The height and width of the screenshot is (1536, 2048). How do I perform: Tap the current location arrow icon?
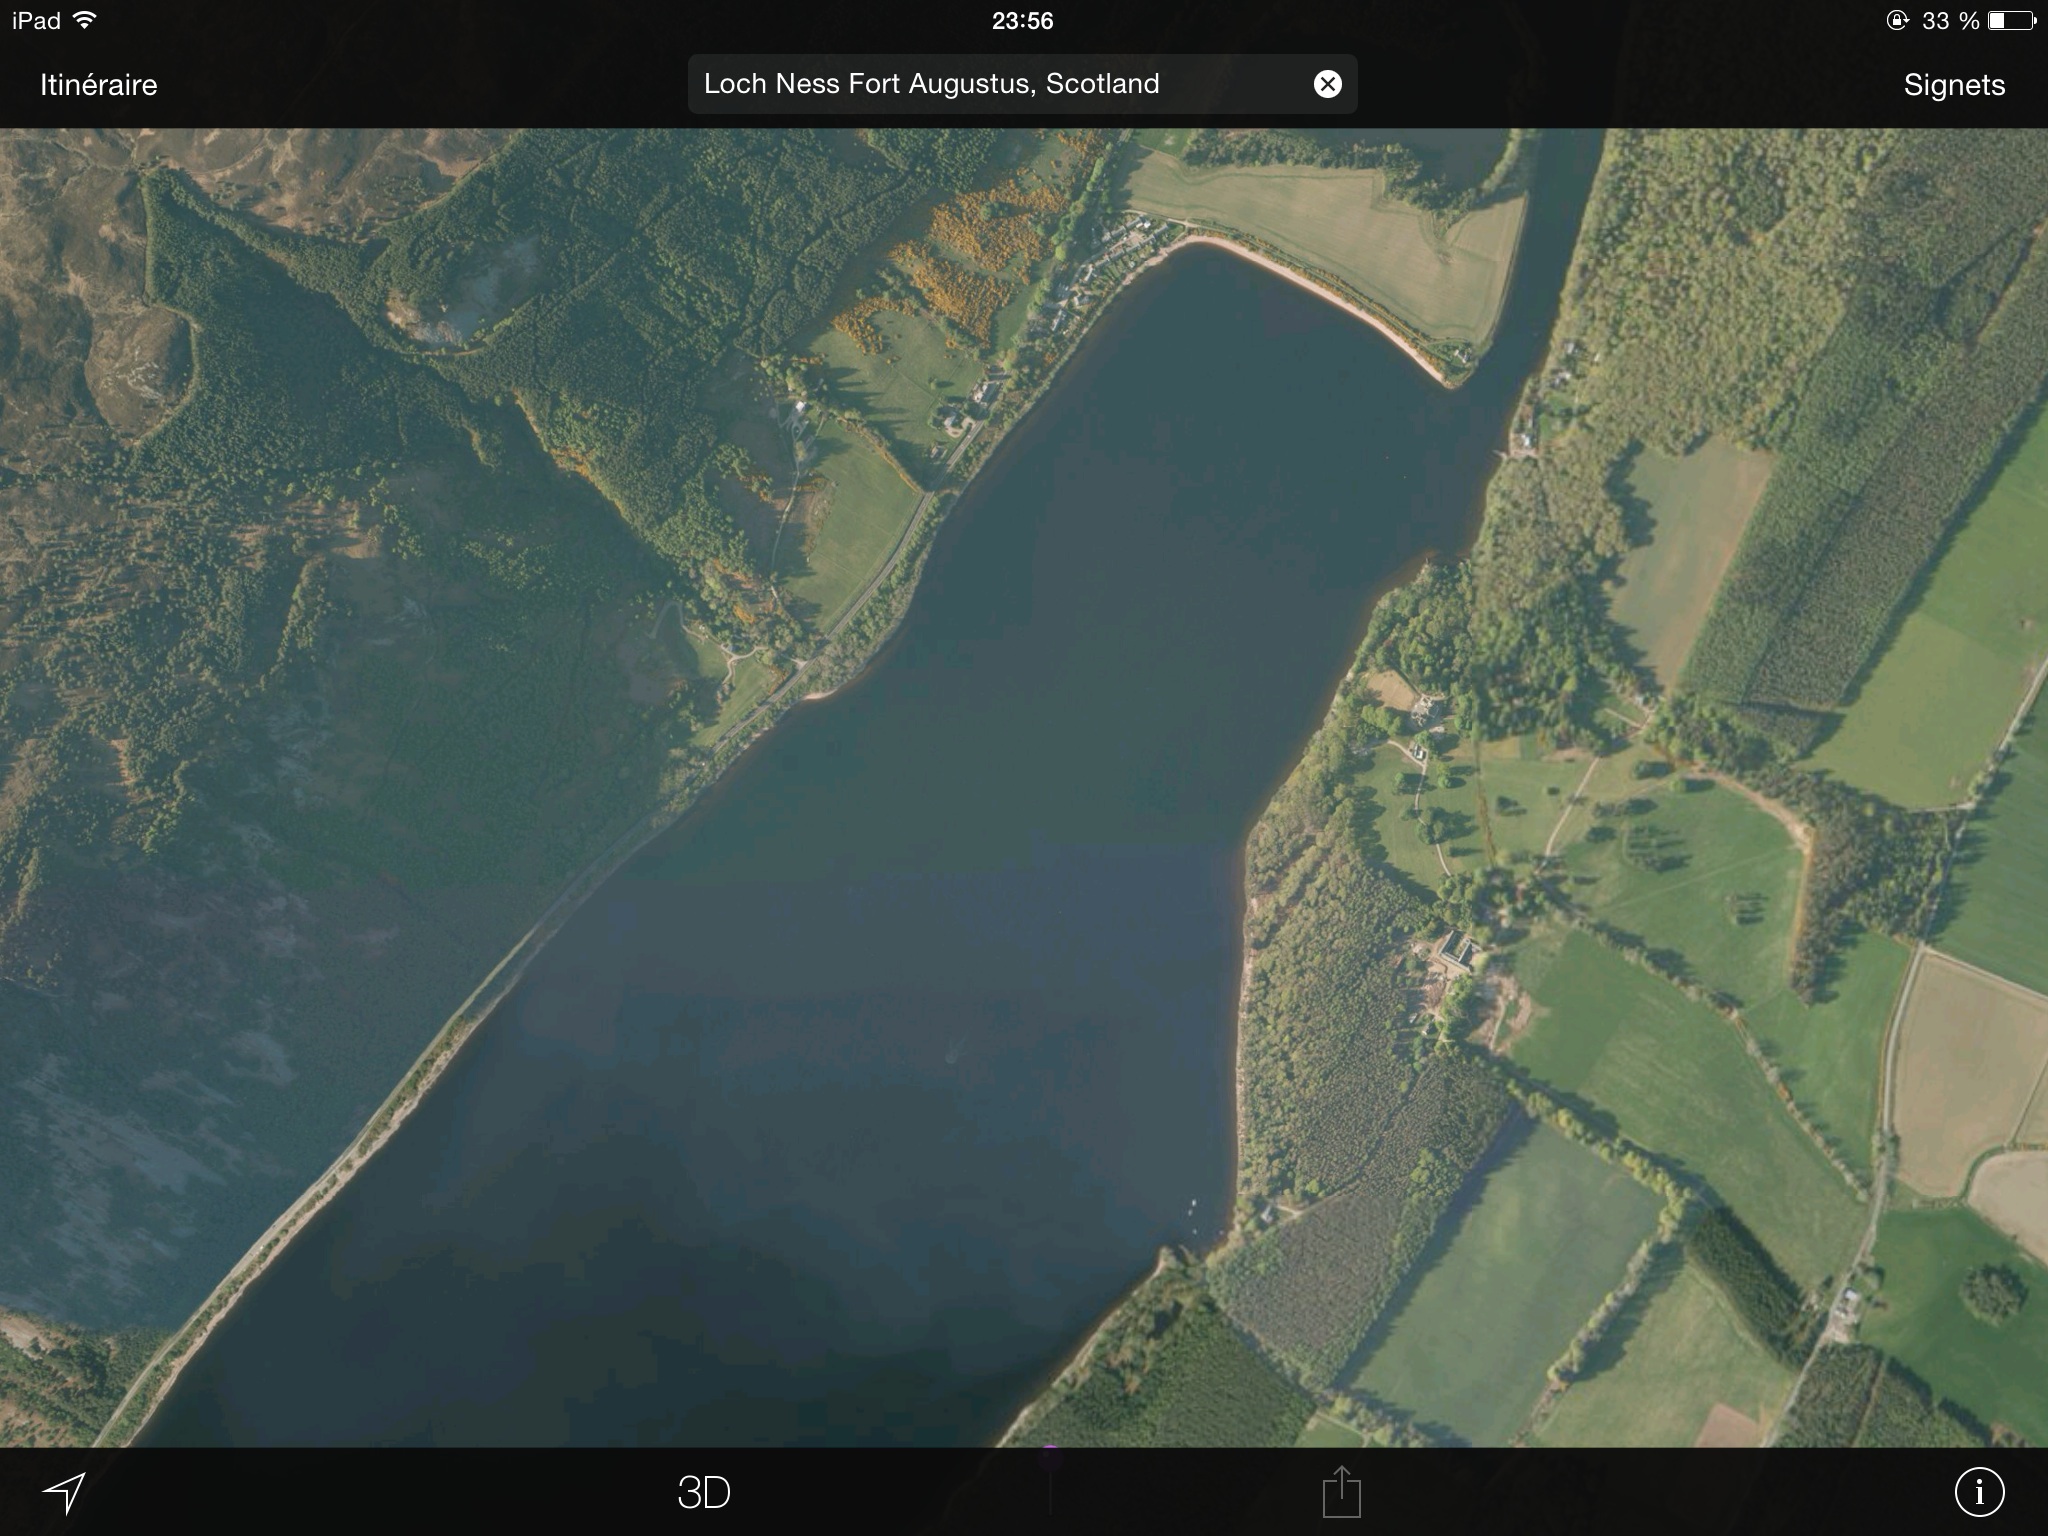[64, 1493]
